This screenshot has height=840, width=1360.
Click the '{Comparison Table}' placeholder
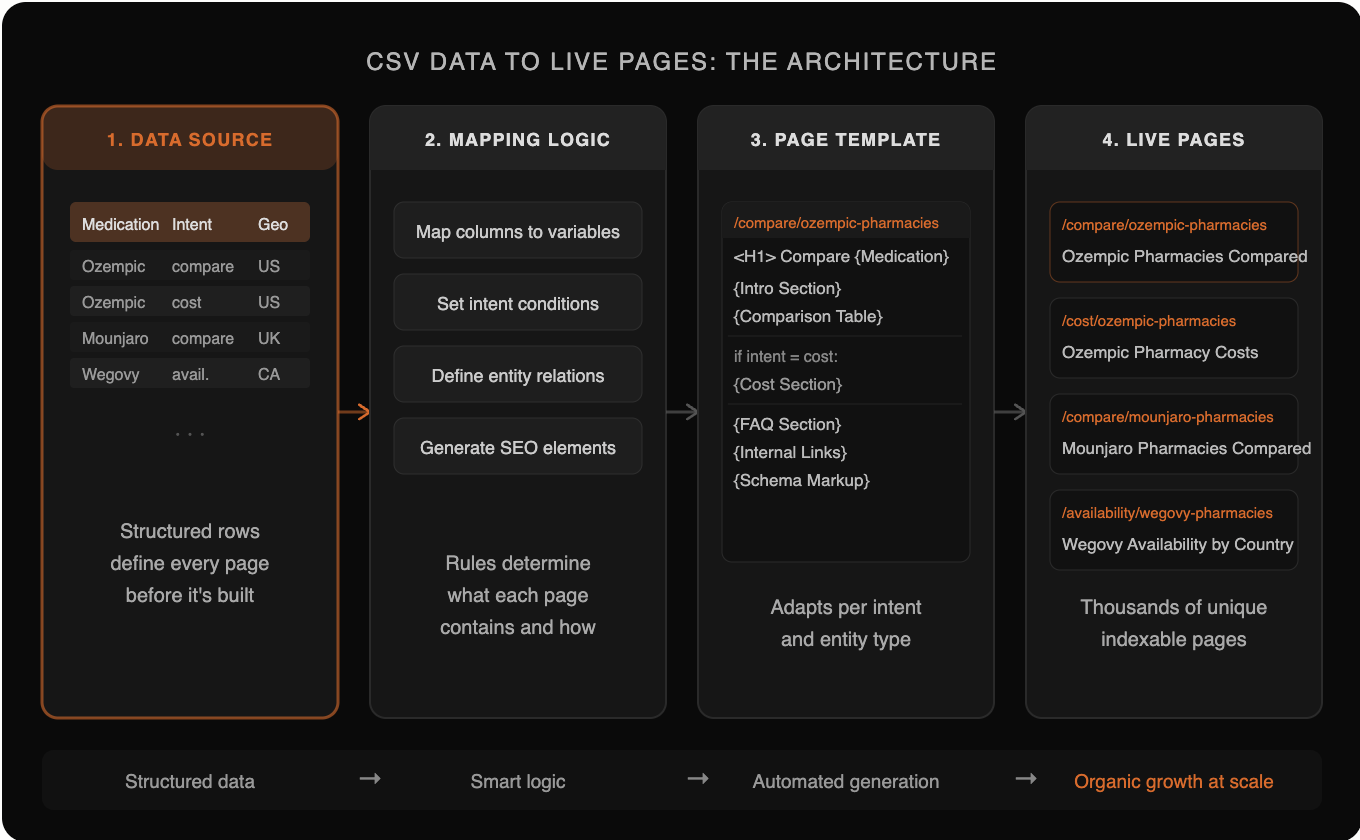click(808, 316)
